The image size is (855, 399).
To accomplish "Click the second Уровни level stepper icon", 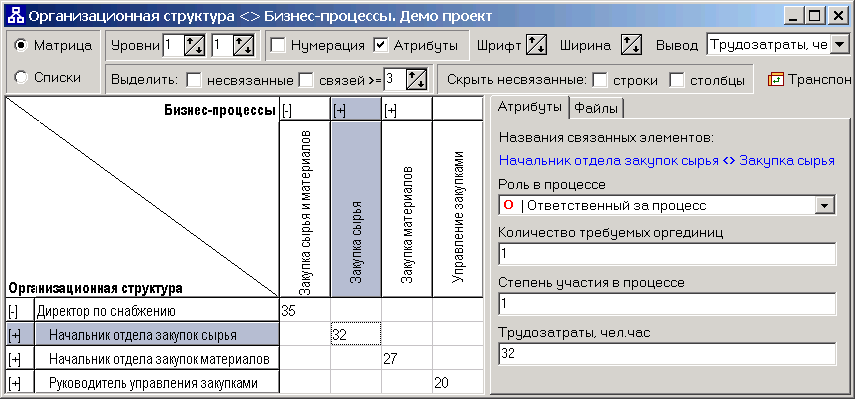I will click(x=243, y=45).
